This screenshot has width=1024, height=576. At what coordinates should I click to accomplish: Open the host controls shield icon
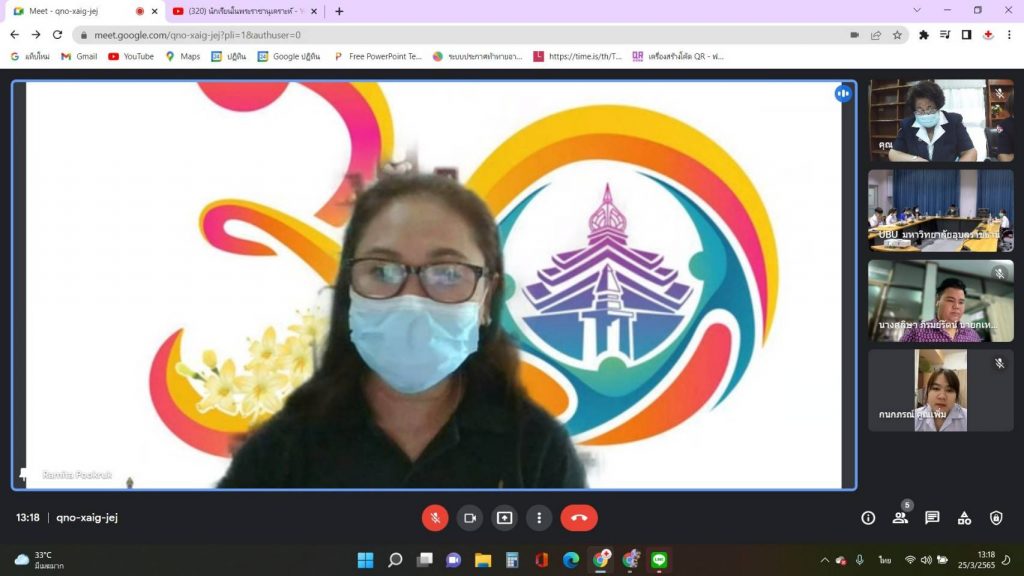[x=996, y=518]
